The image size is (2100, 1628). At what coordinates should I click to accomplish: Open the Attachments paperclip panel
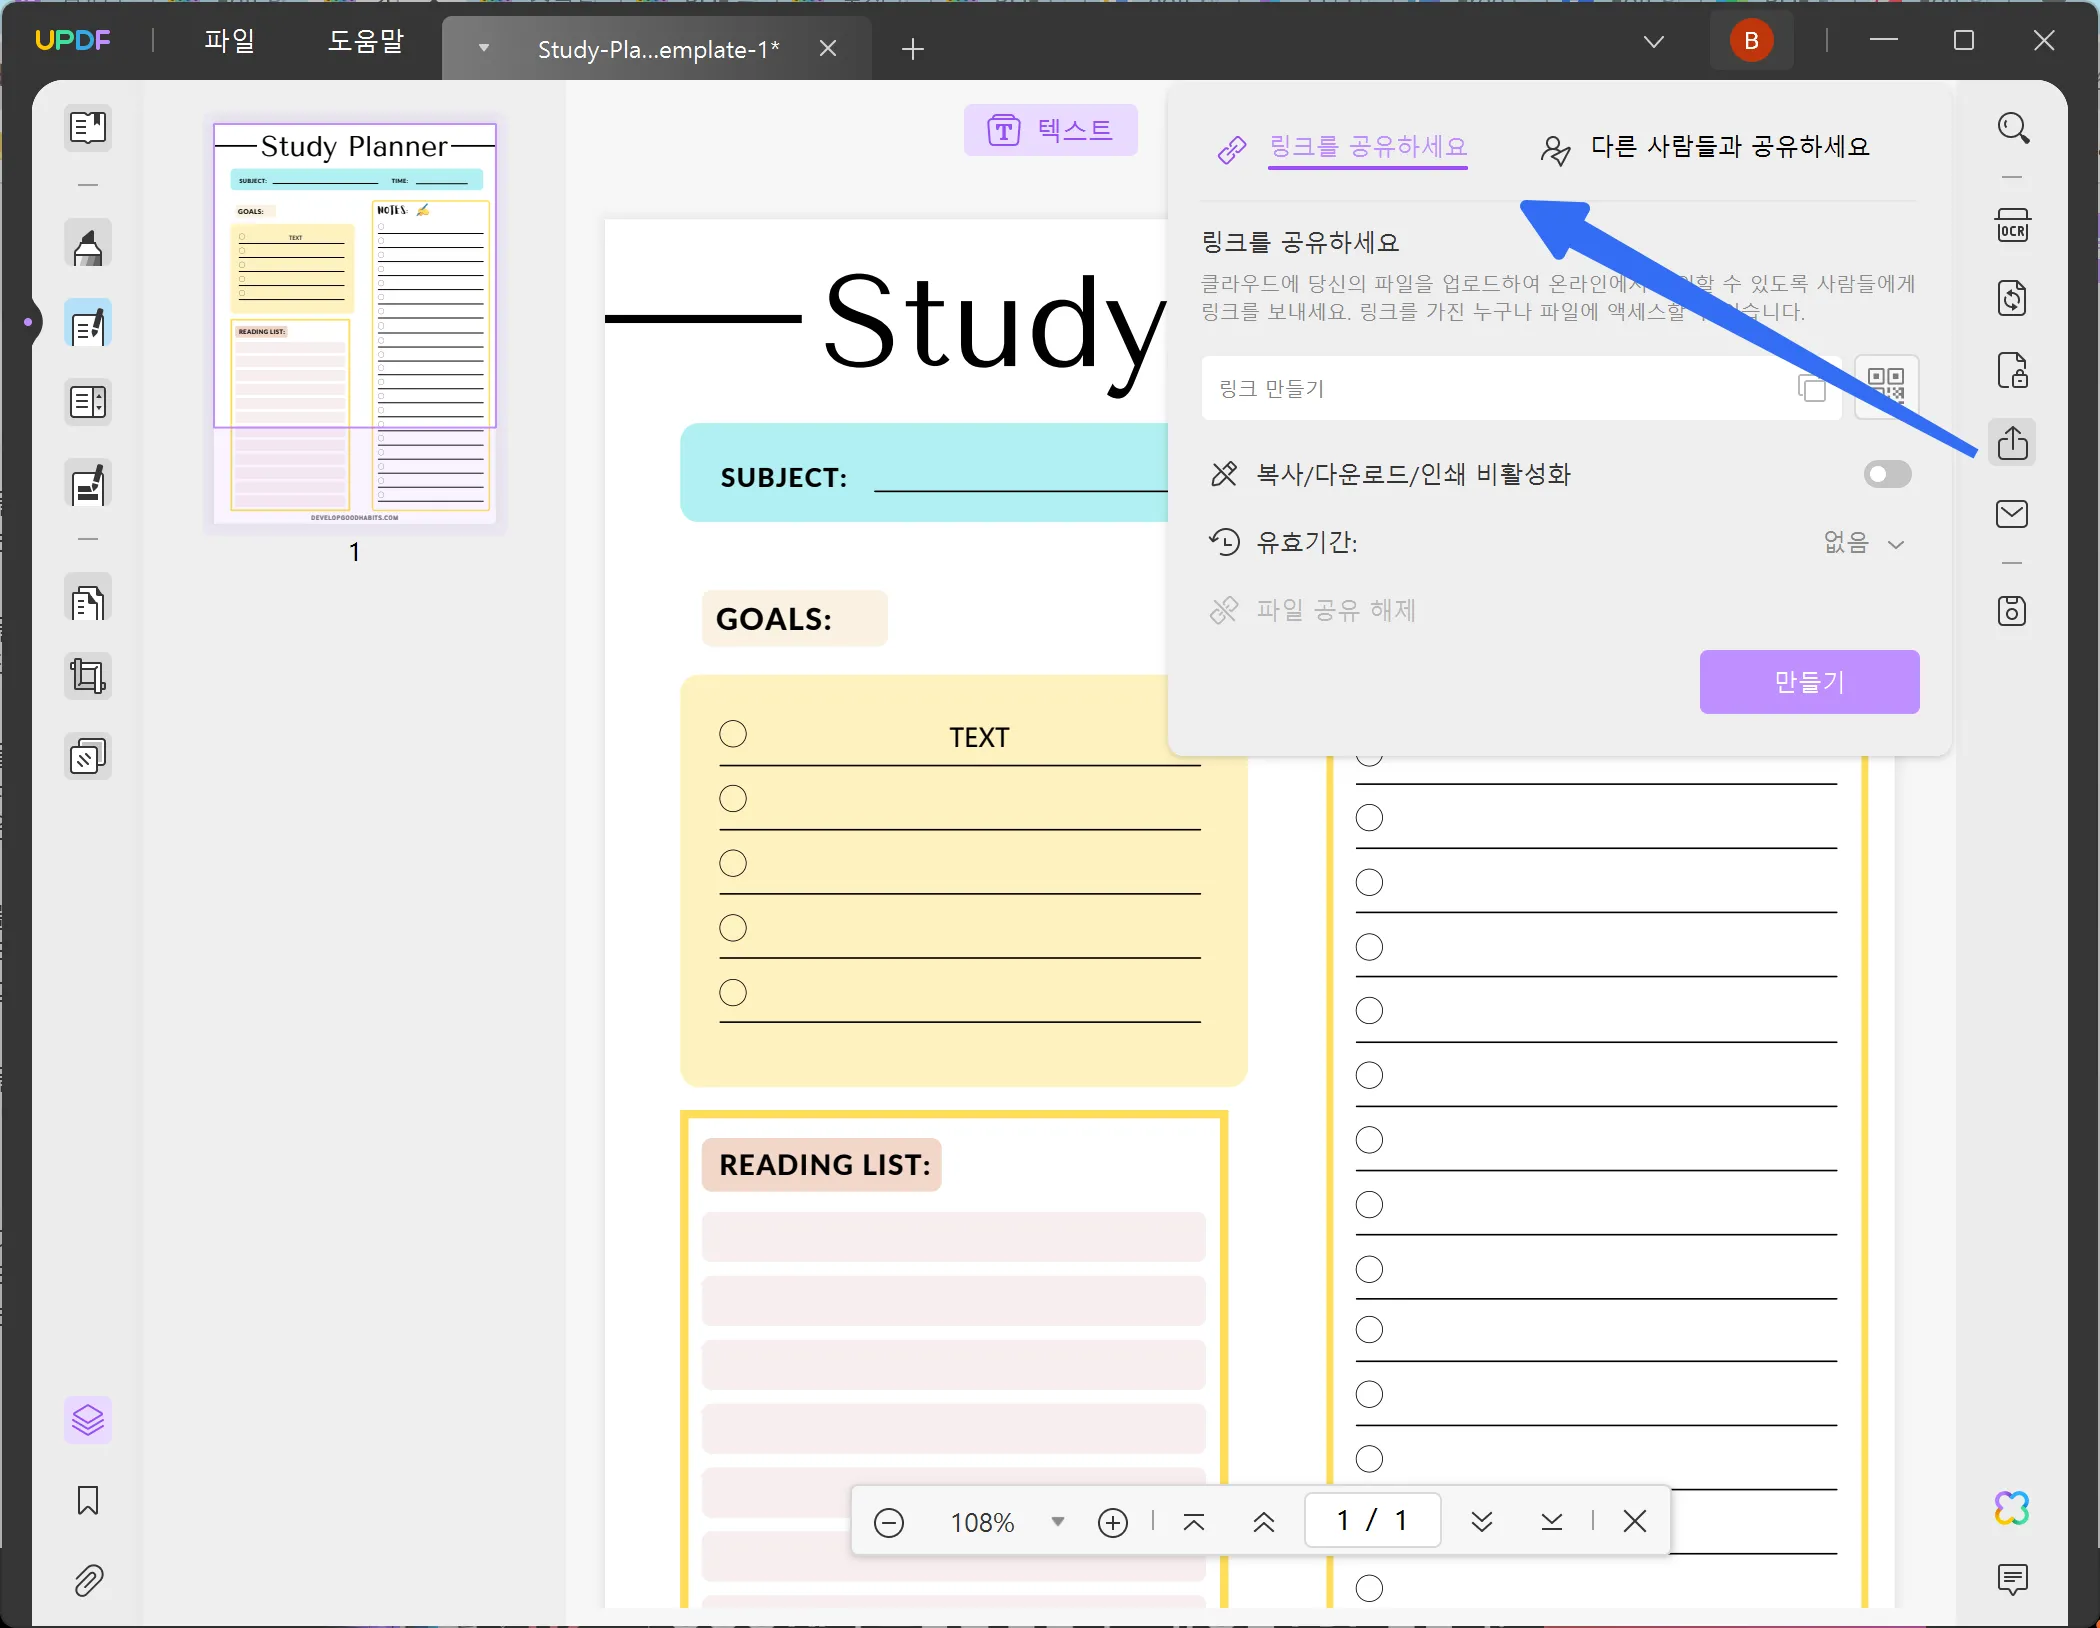(x=88, y=1581)
